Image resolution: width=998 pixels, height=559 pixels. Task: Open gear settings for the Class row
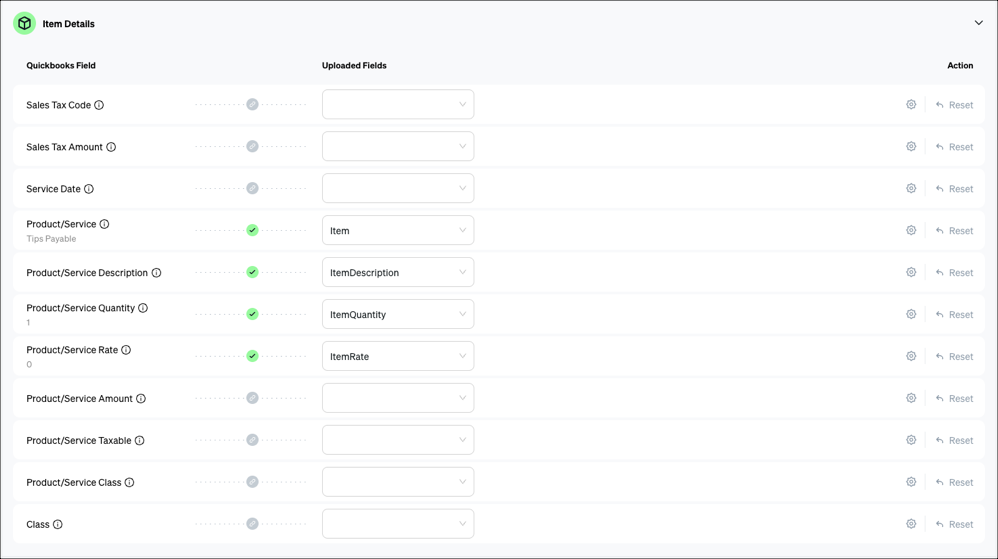(911, 524)
